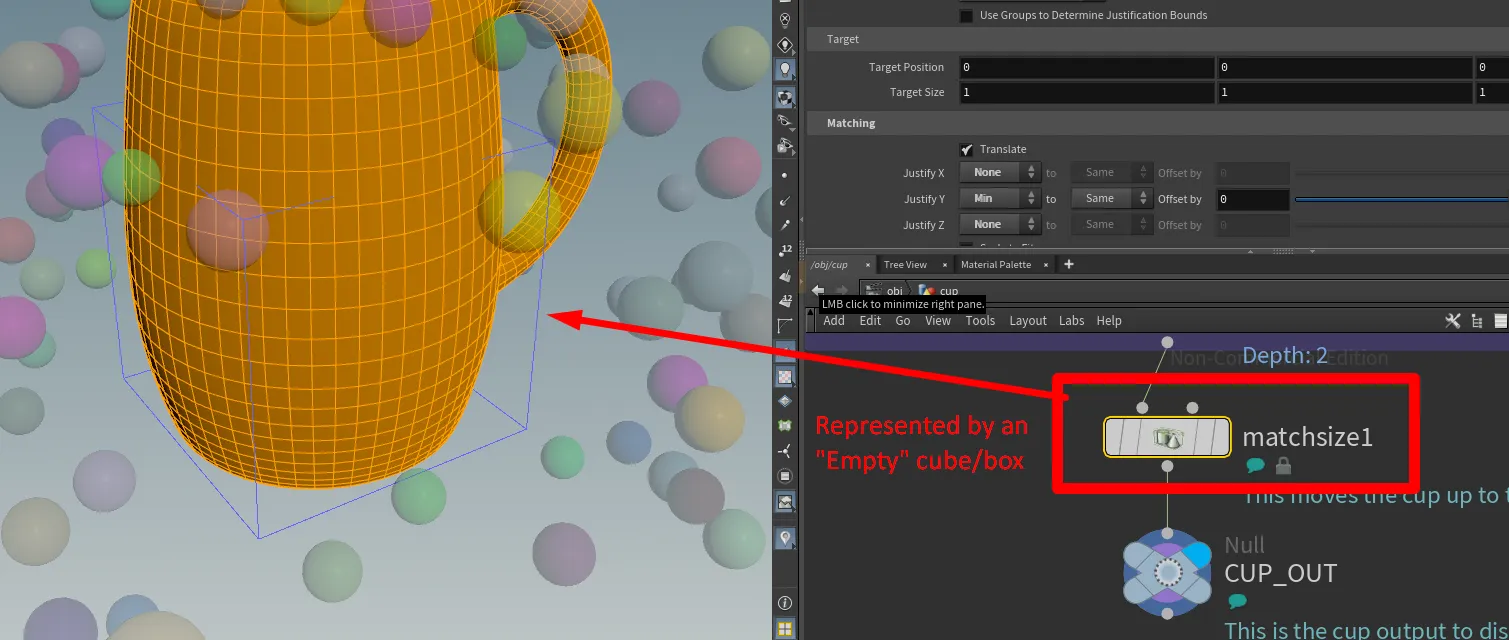Switch to the Tree View tab

pyautogui.click(x=905, y=265)
